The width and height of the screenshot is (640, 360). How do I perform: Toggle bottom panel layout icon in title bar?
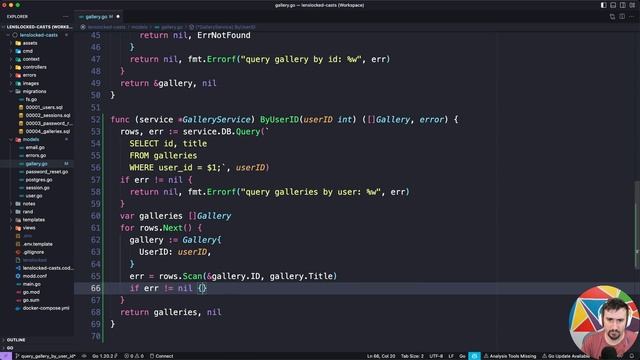pos(613,5)
